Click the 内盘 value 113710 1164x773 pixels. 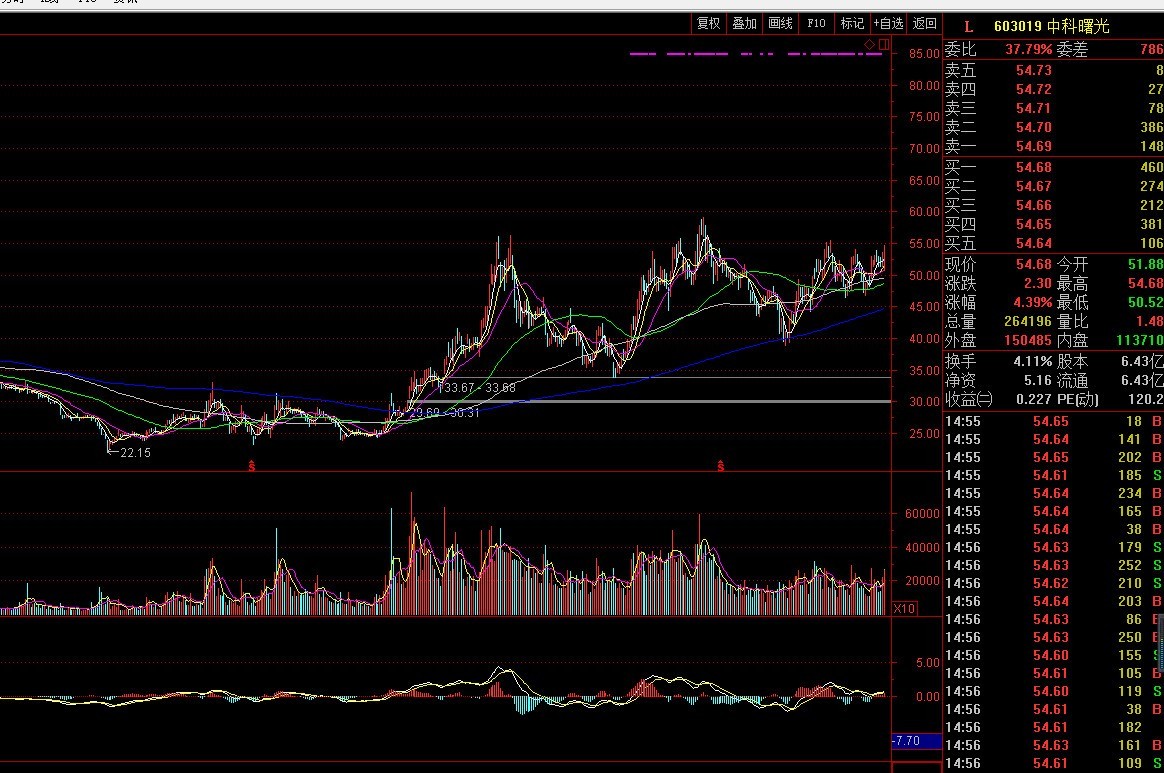coord(1140,341)
